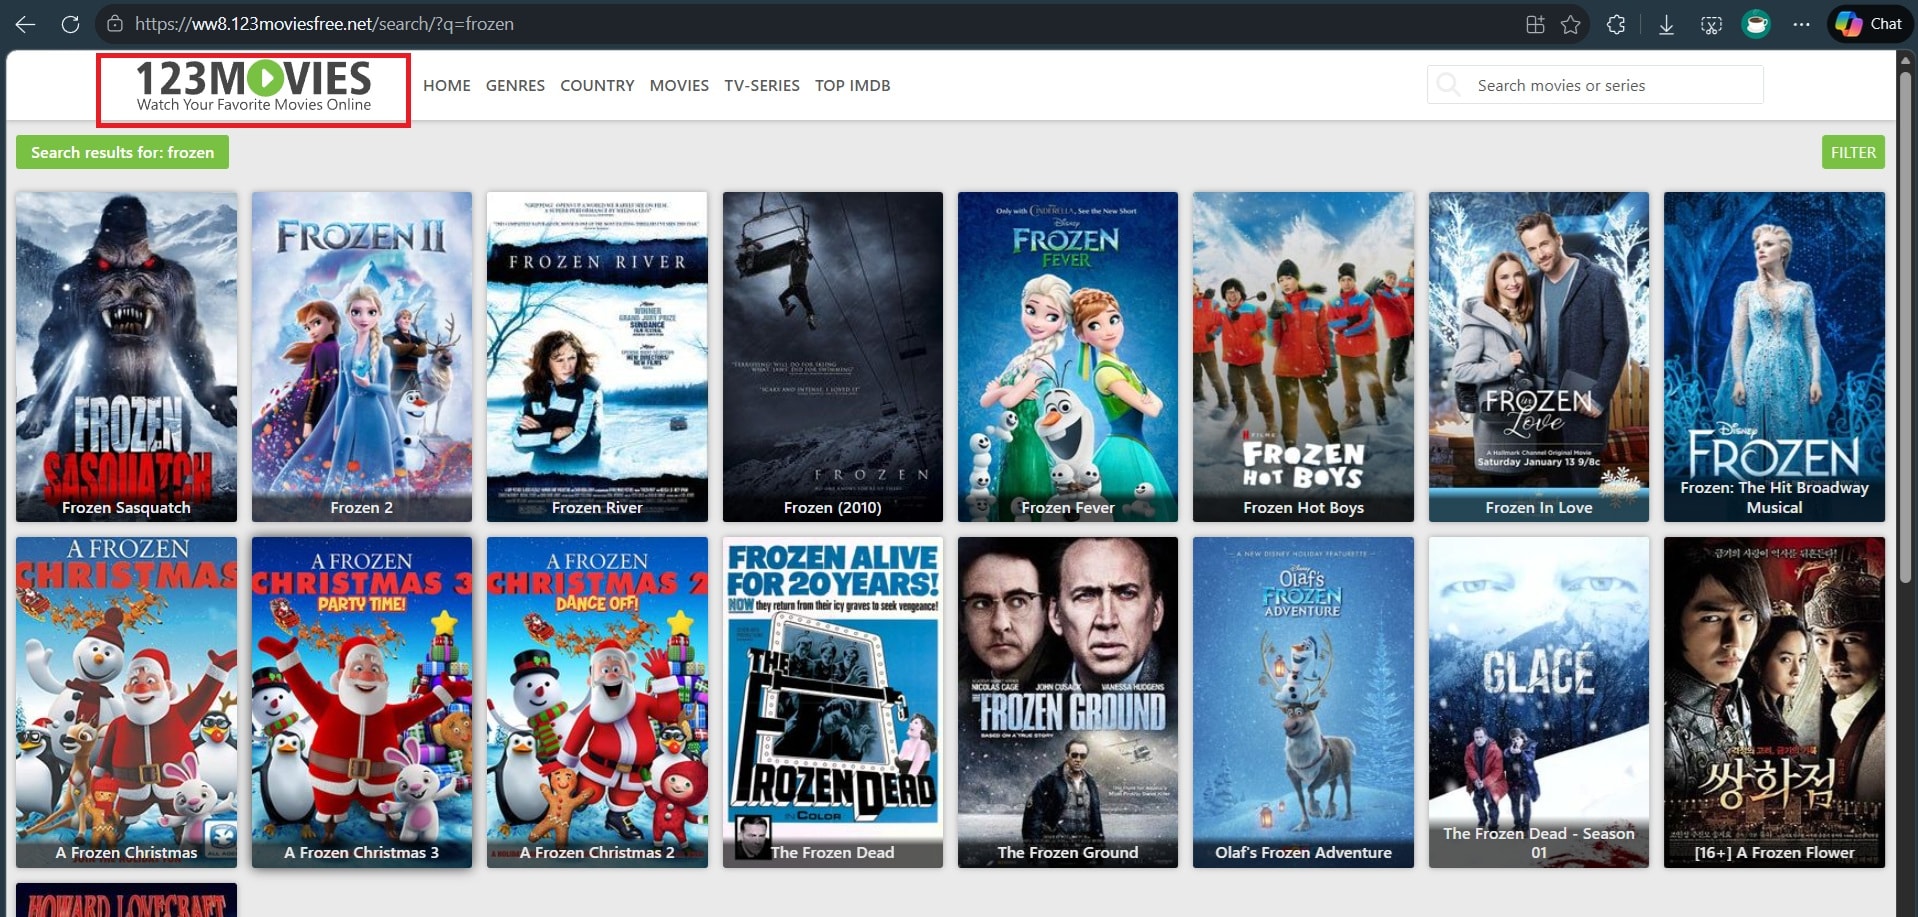Open the browser Downloads icon
This screenshot has width=1918, height=917.
point(1667,23)
